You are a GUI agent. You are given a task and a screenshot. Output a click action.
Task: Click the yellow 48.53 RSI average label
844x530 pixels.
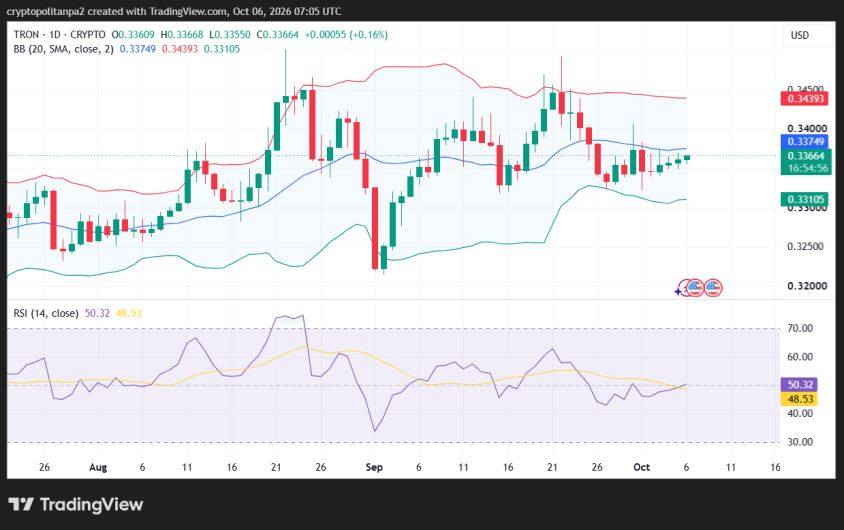click(800, 399)
